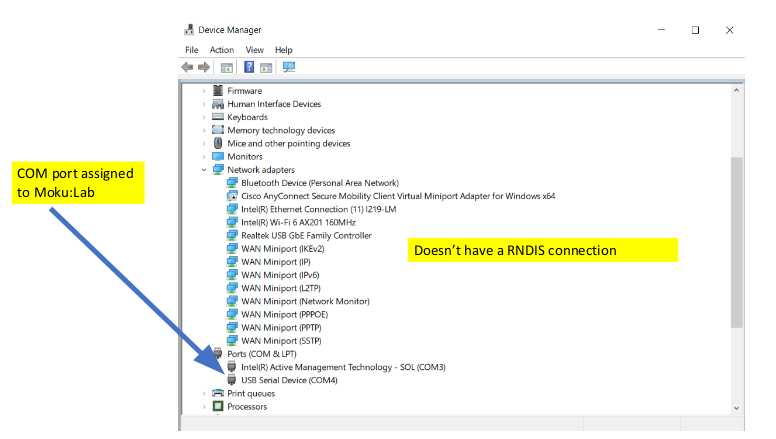Expand the Firmware node

[204, 91]
